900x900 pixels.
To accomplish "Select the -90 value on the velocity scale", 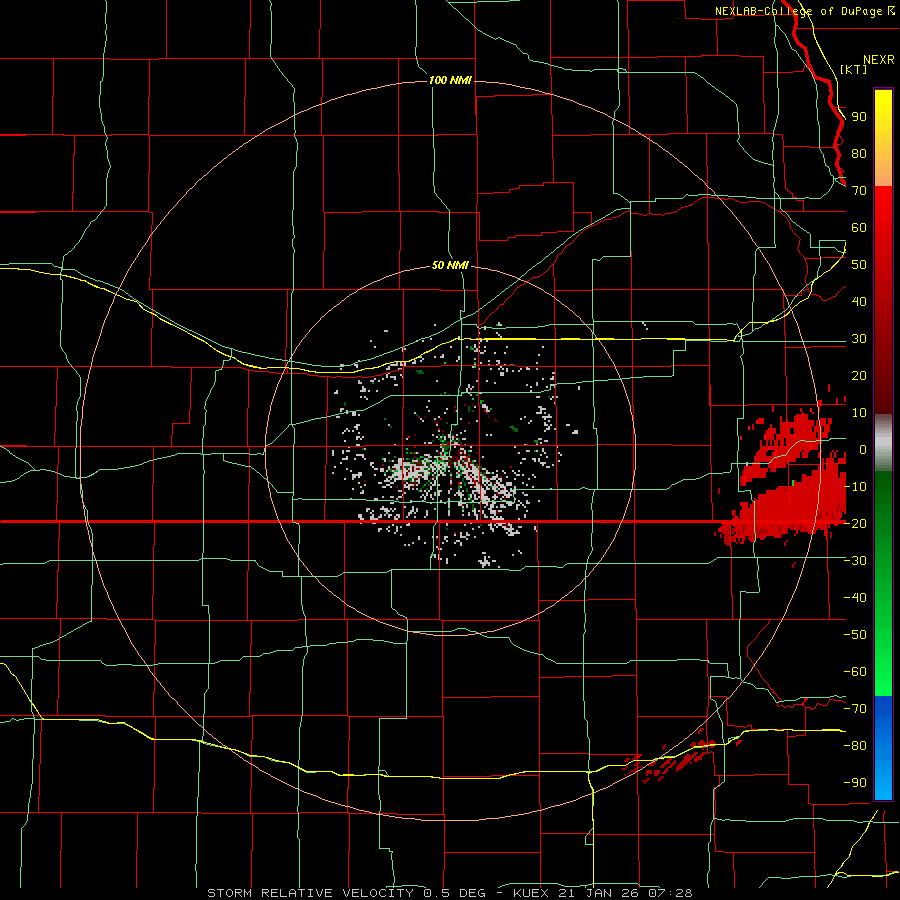I will pyautogui.click(x=855, y=783).
